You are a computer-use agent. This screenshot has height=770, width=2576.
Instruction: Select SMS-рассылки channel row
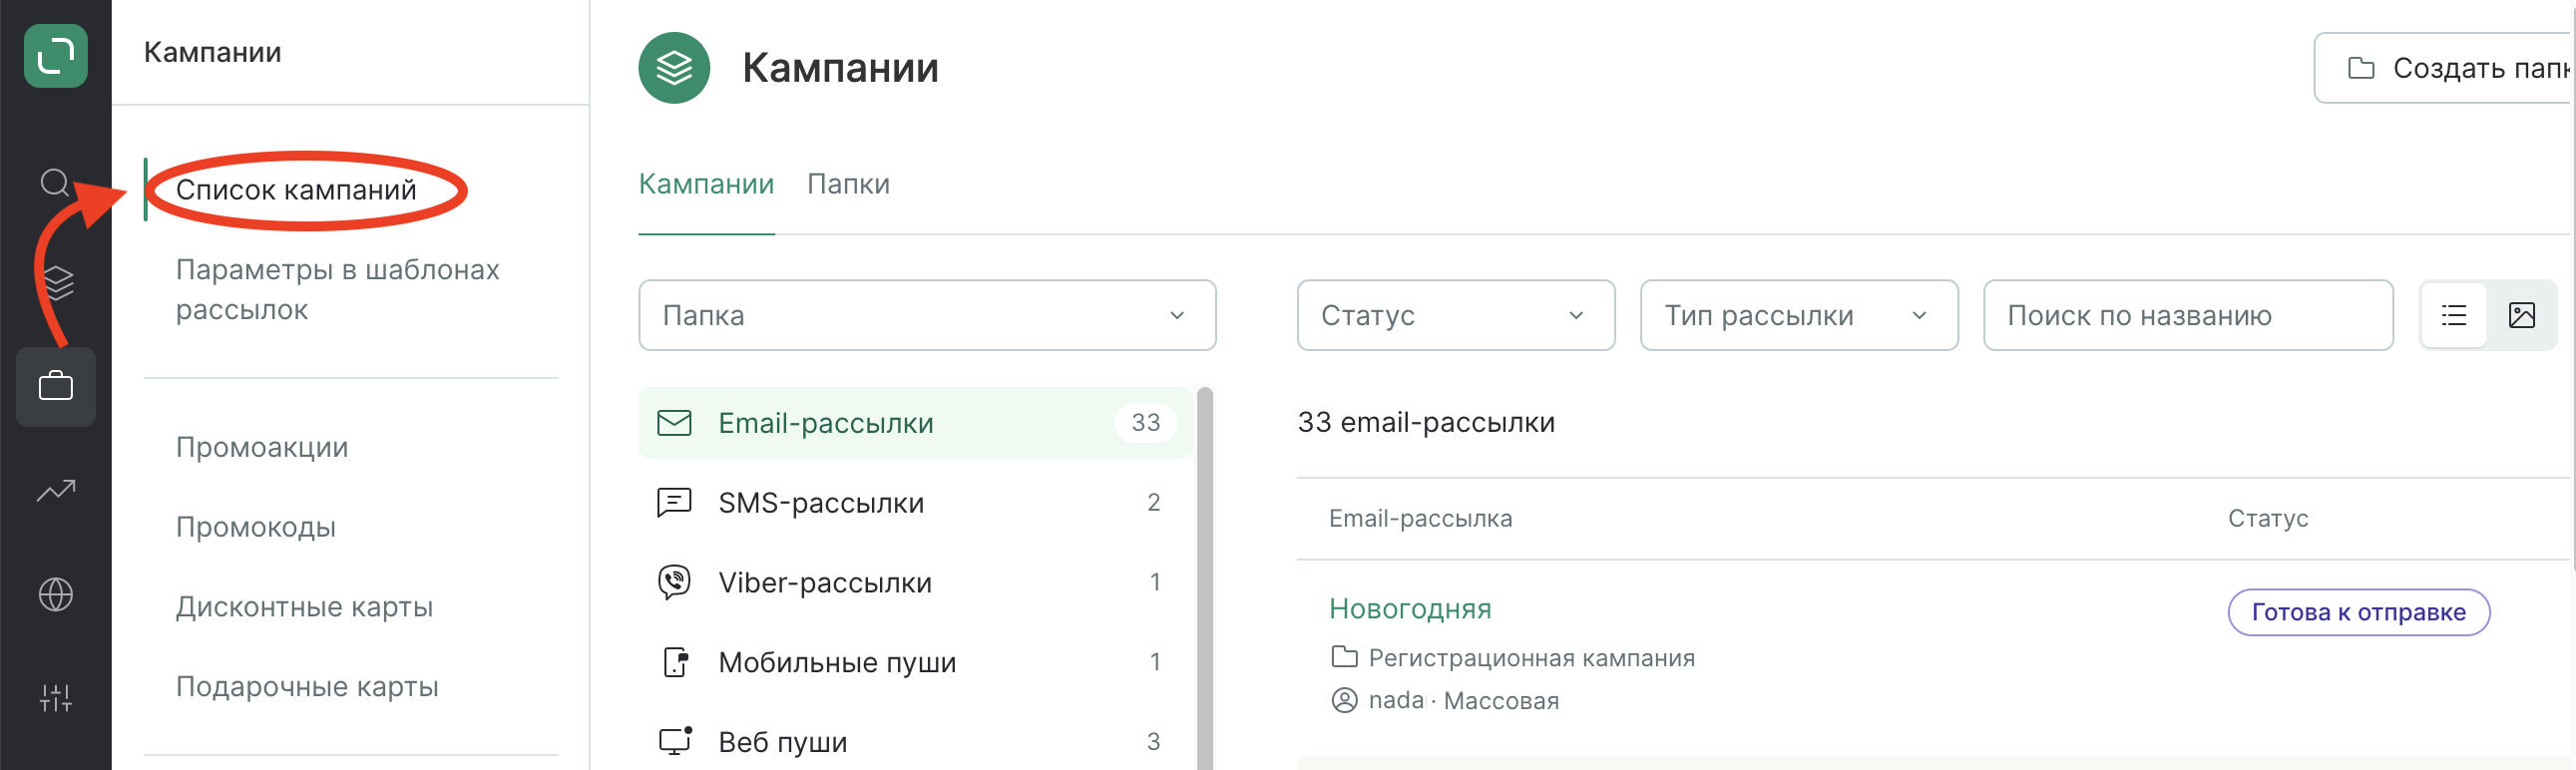click(915, 502)
